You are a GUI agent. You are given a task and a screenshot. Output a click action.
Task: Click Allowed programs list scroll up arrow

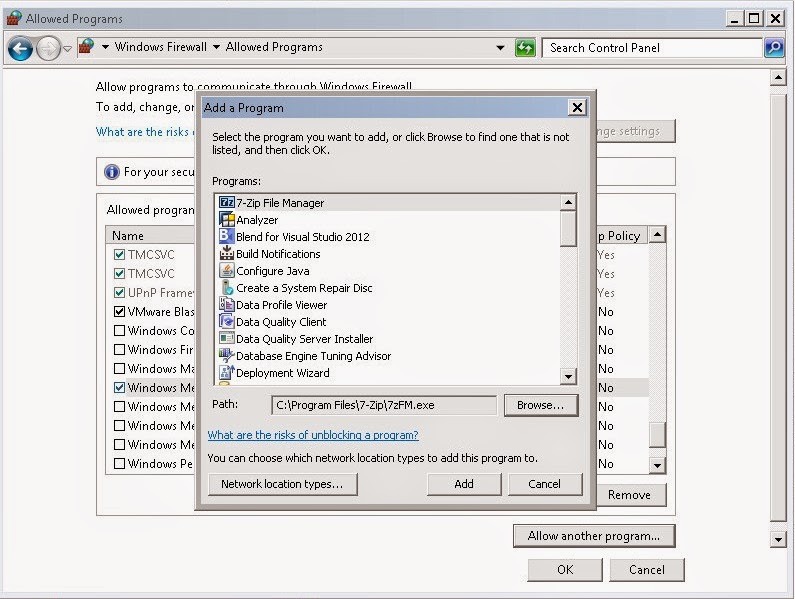[x=657, y=234]
